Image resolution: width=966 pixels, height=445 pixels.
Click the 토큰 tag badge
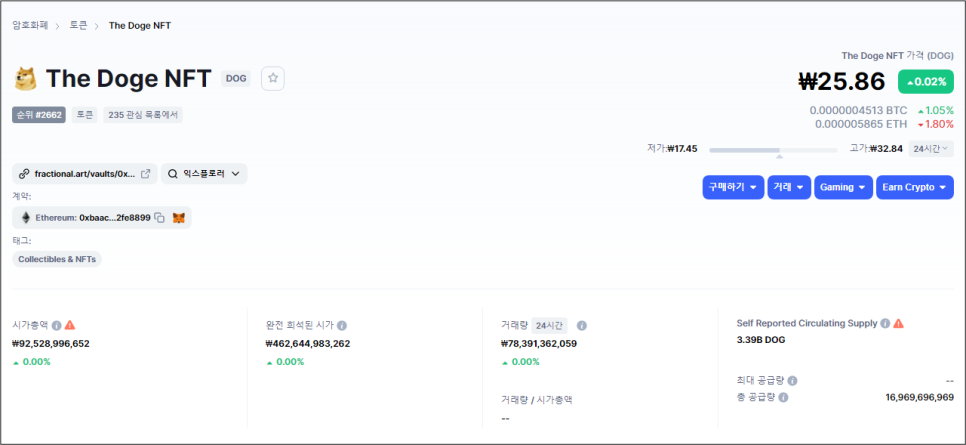[84, 115]
